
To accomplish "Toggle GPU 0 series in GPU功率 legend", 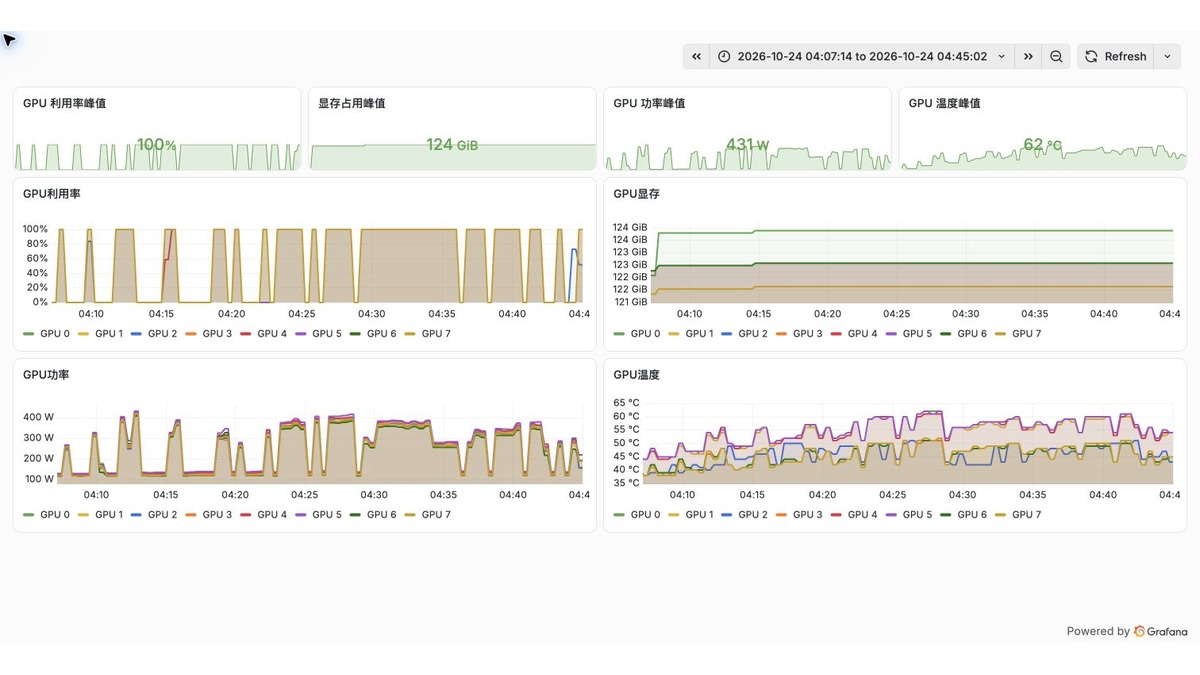I will 55,515.
